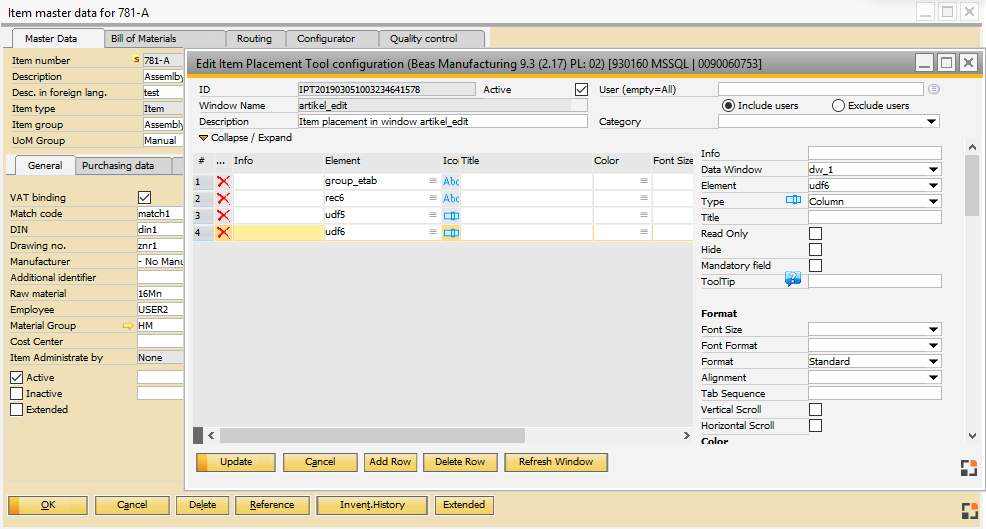Click menu handle icon beside group_etab element
Viewport: 986px width, 529px height.
(433, 181)
